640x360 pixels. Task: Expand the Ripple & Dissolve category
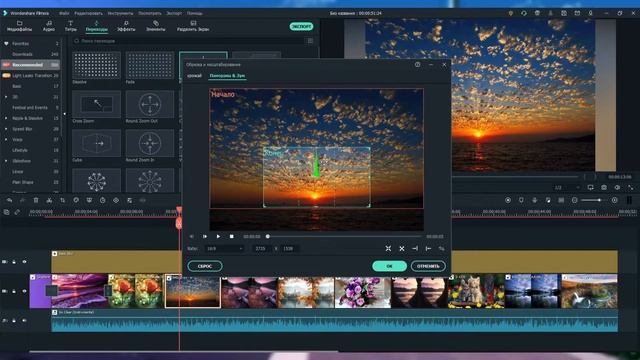click(6, 118)
